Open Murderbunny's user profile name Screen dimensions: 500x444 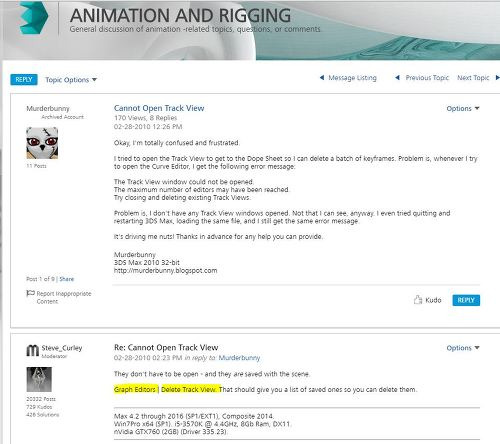point(48,108)
